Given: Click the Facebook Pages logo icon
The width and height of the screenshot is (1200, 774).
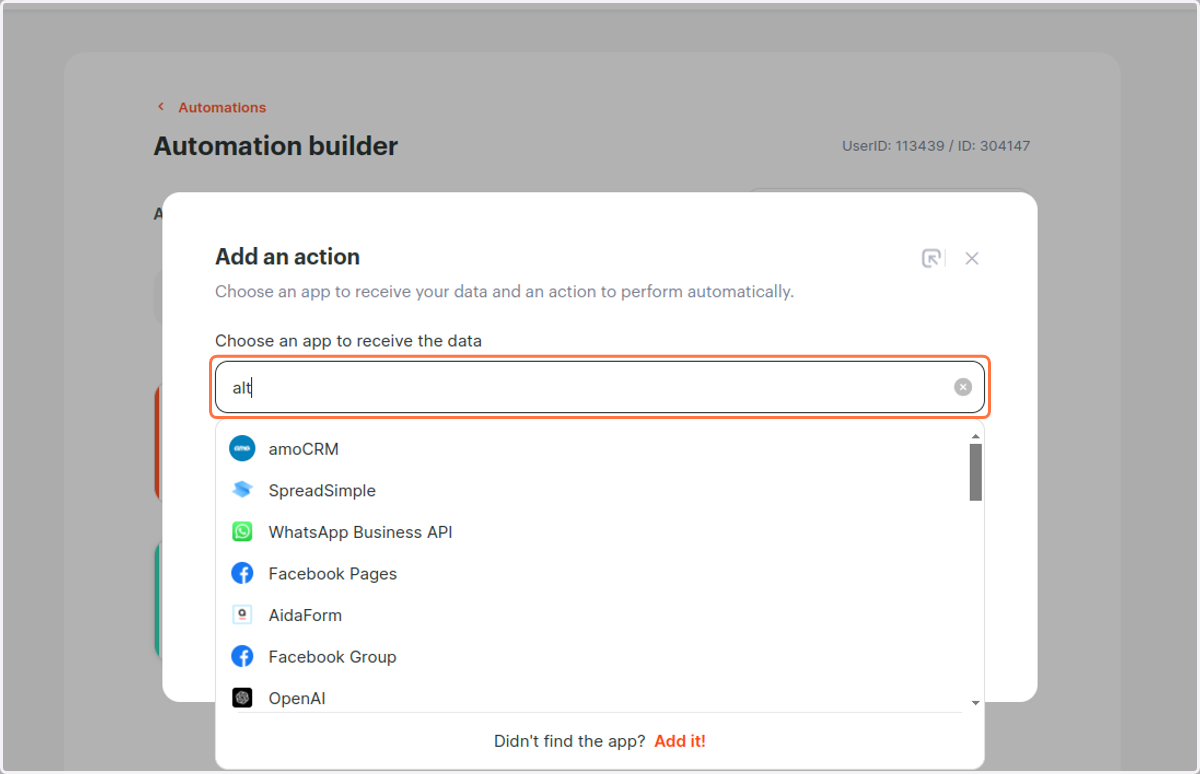Looking at the screenshot, I should pyautogui.click(x=242, y=573).
